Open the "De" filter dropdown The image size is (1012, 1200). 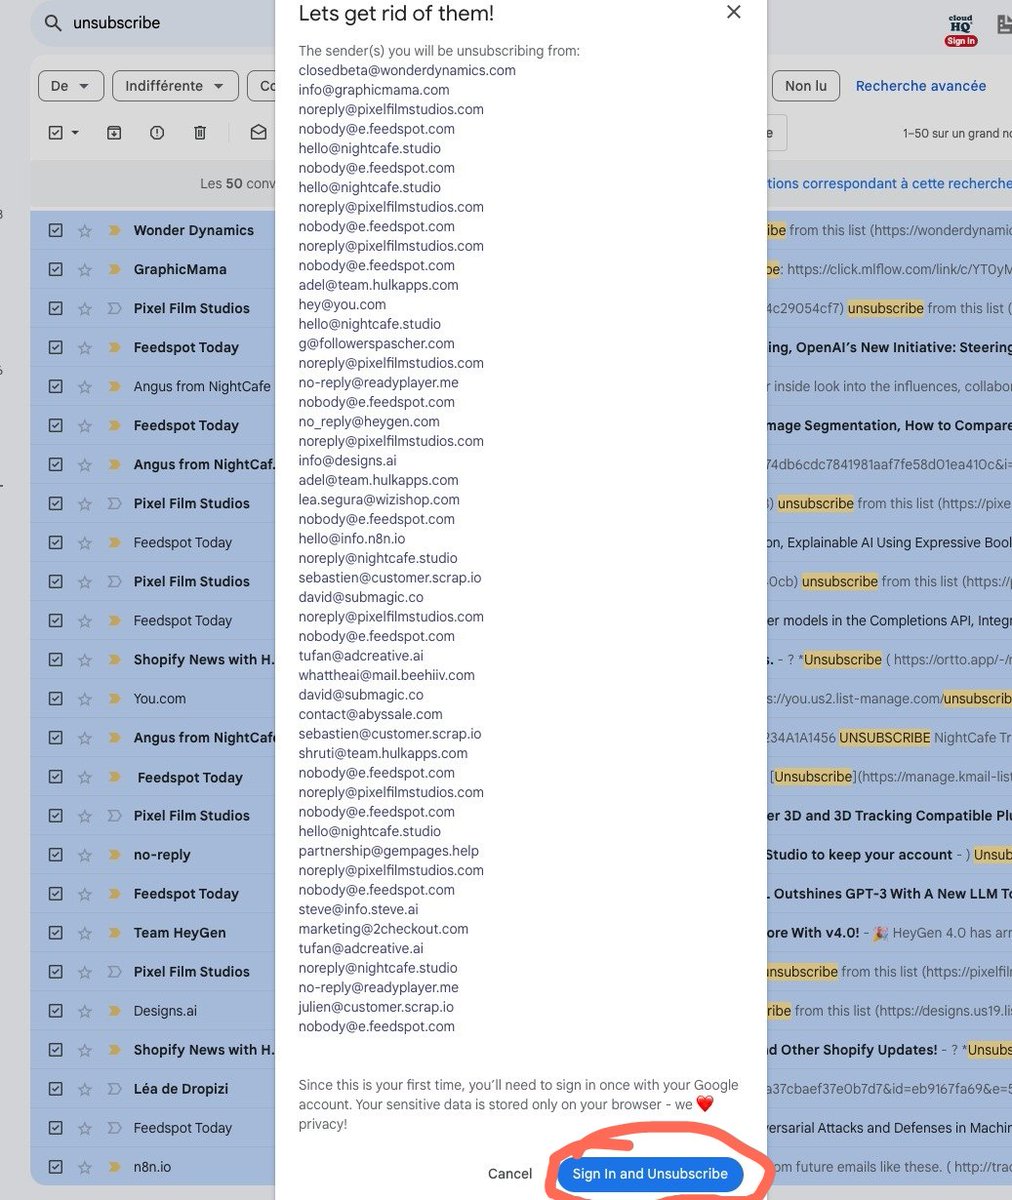tap(70, 86)
